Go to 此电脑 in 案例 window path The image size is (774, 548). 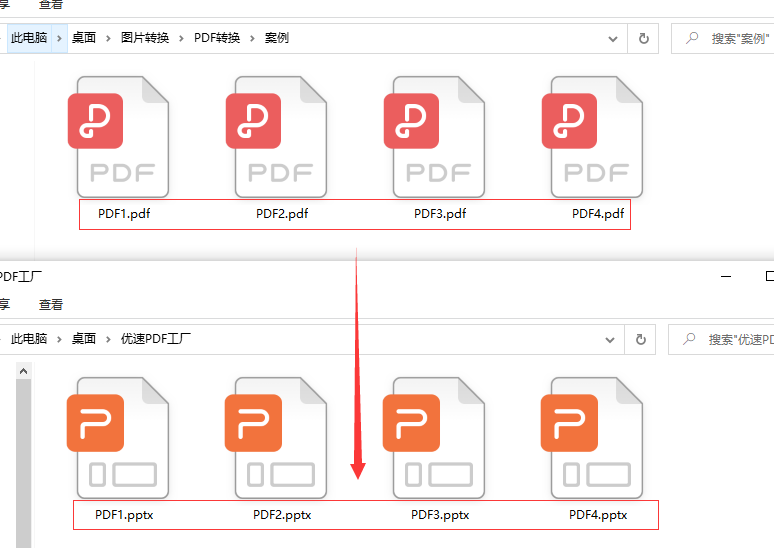[29, 38]
